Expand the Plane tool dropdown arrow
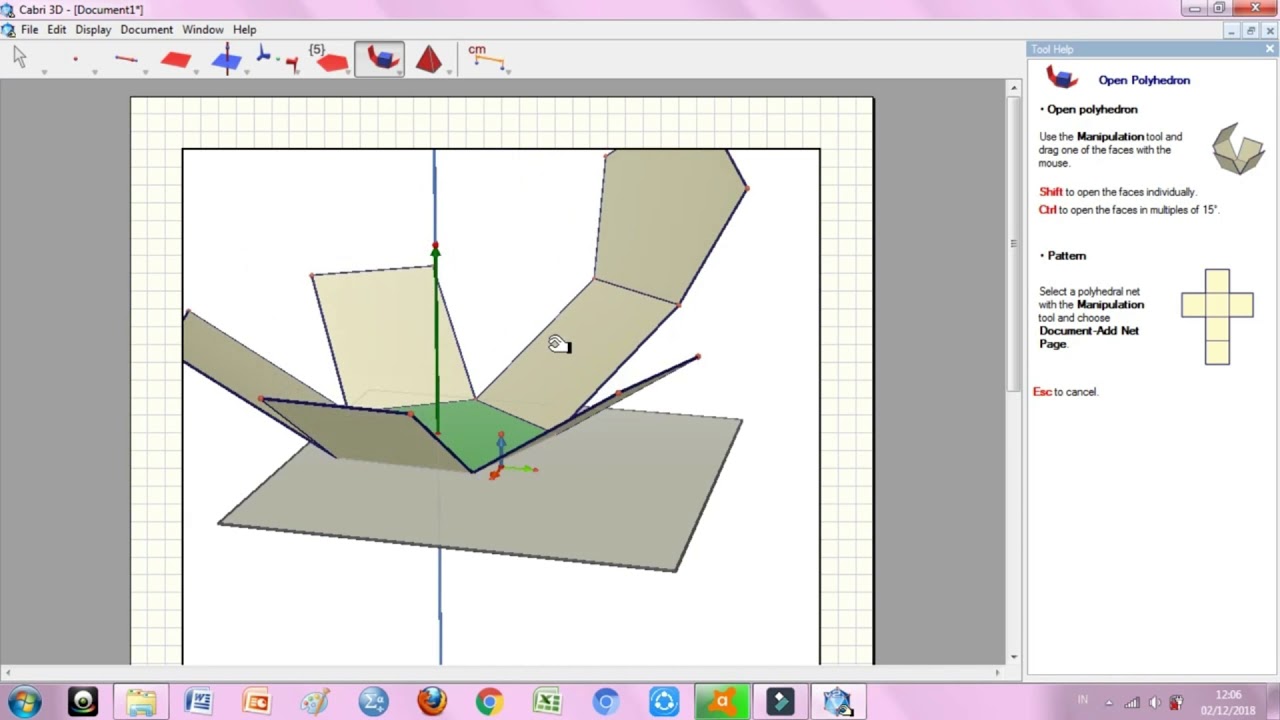Screen dimensions: 1280x720 [195, 71]
